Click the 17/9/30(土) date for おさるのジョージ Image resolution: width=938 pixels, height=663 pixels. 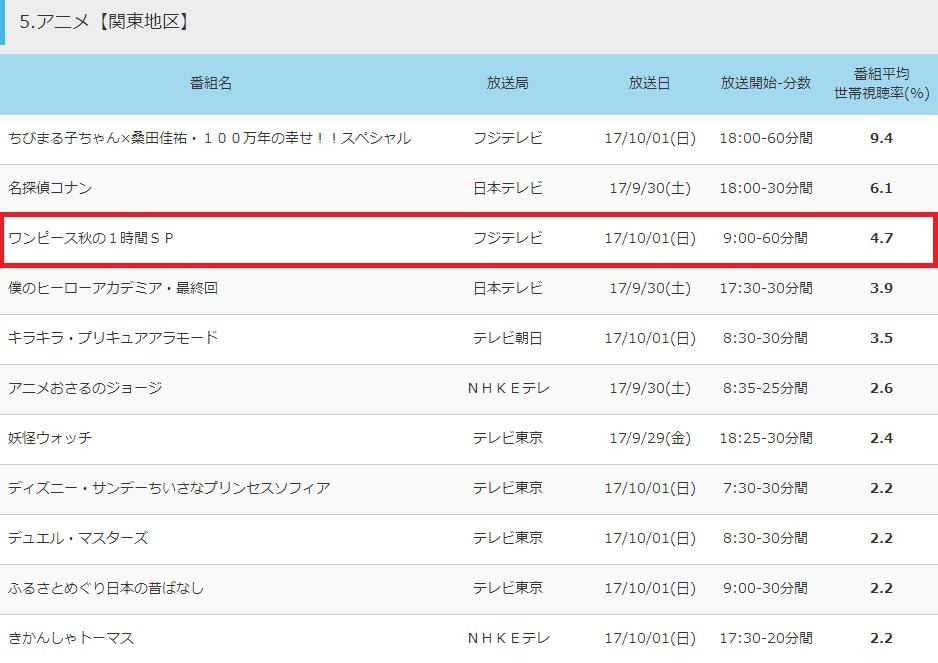[x=650, y=388]
